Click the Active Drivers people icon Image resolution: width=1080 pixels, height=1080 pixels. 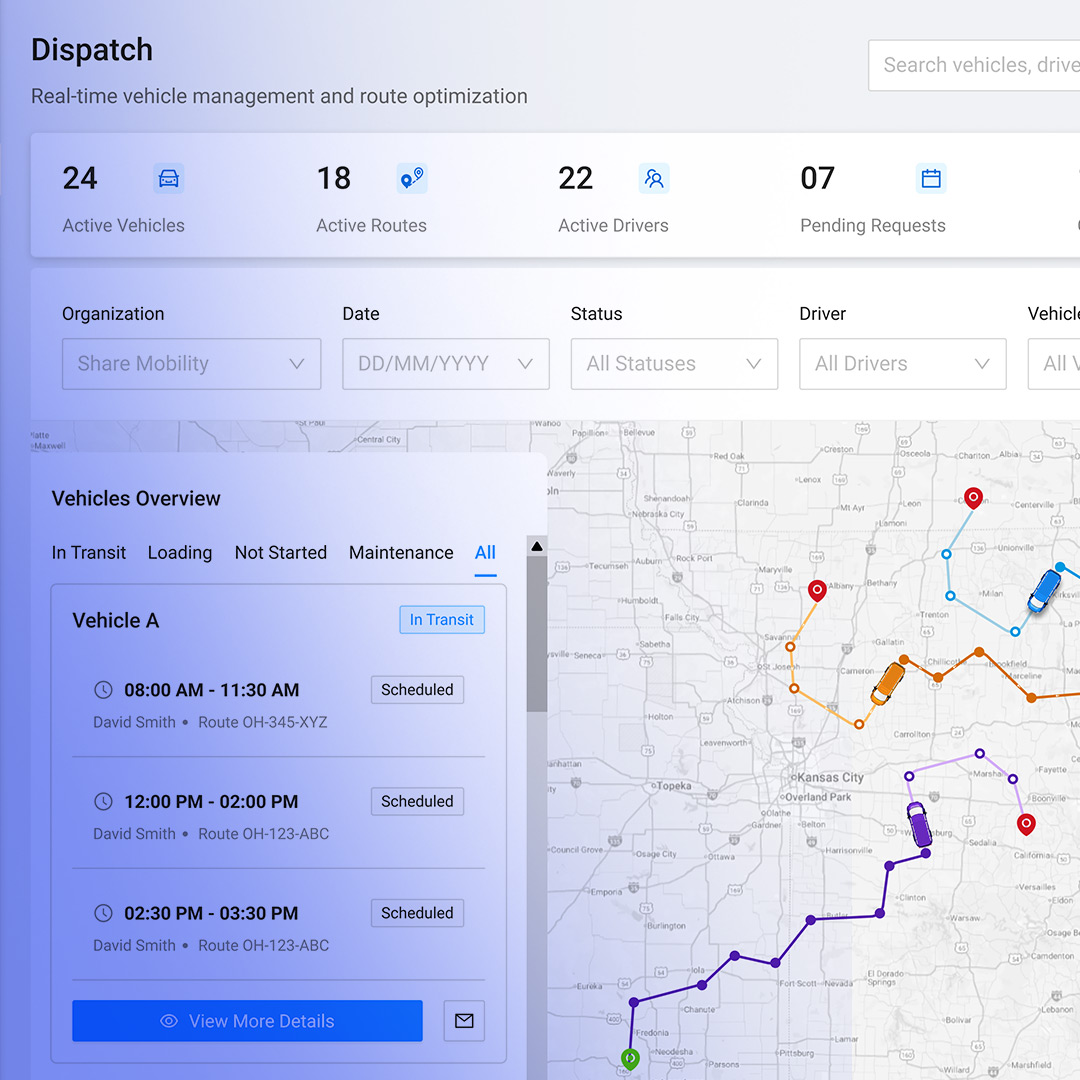click(654, 178)
